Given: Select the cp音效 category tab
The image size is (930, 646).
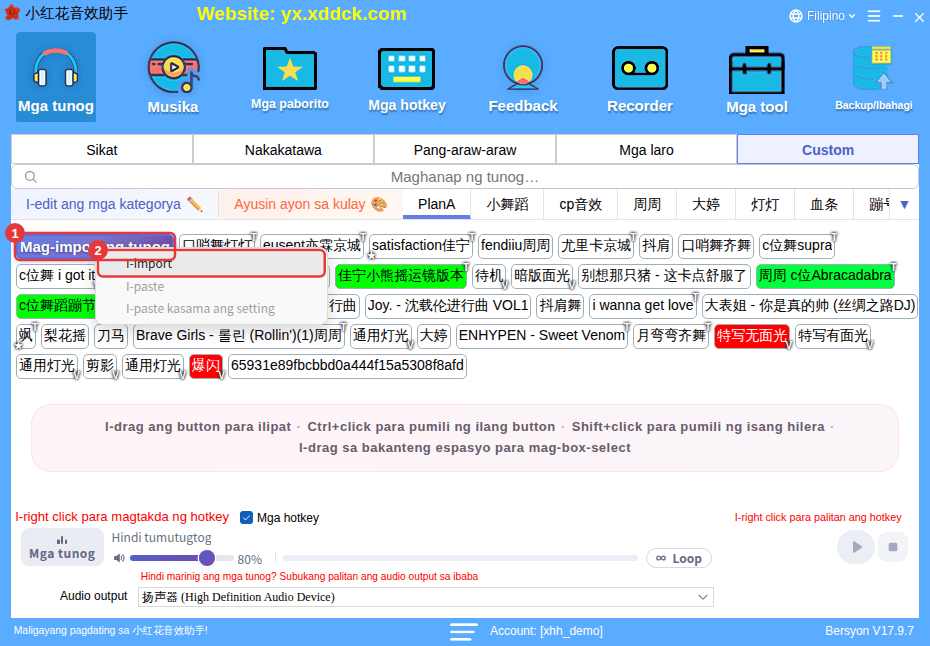Looking at the screenshot, I should coord(580,205).
